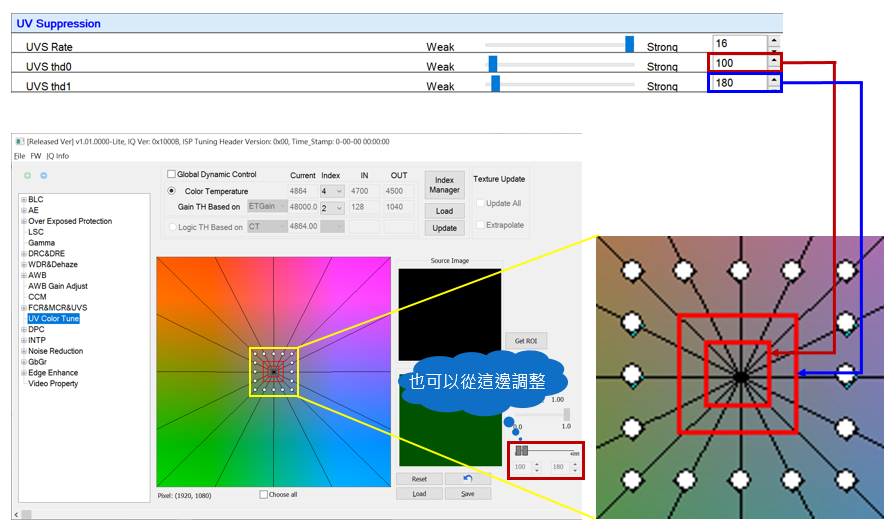The height and width of the screenshot is (526, 888).
Task: Click the Index Manager button
Action: (x=444, y=184)
